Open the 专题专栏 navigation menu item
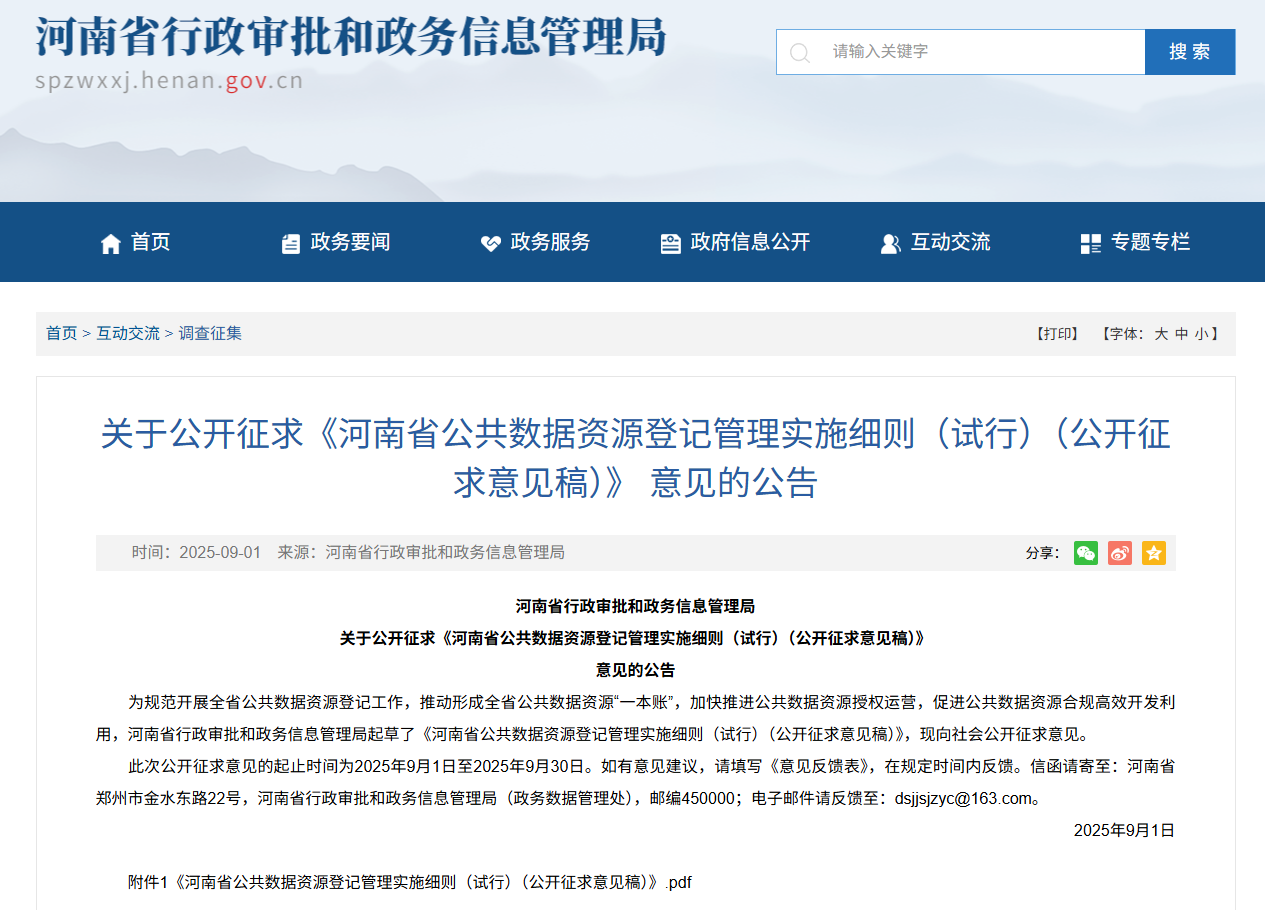1265x910 pixels. coord(1150,242)
